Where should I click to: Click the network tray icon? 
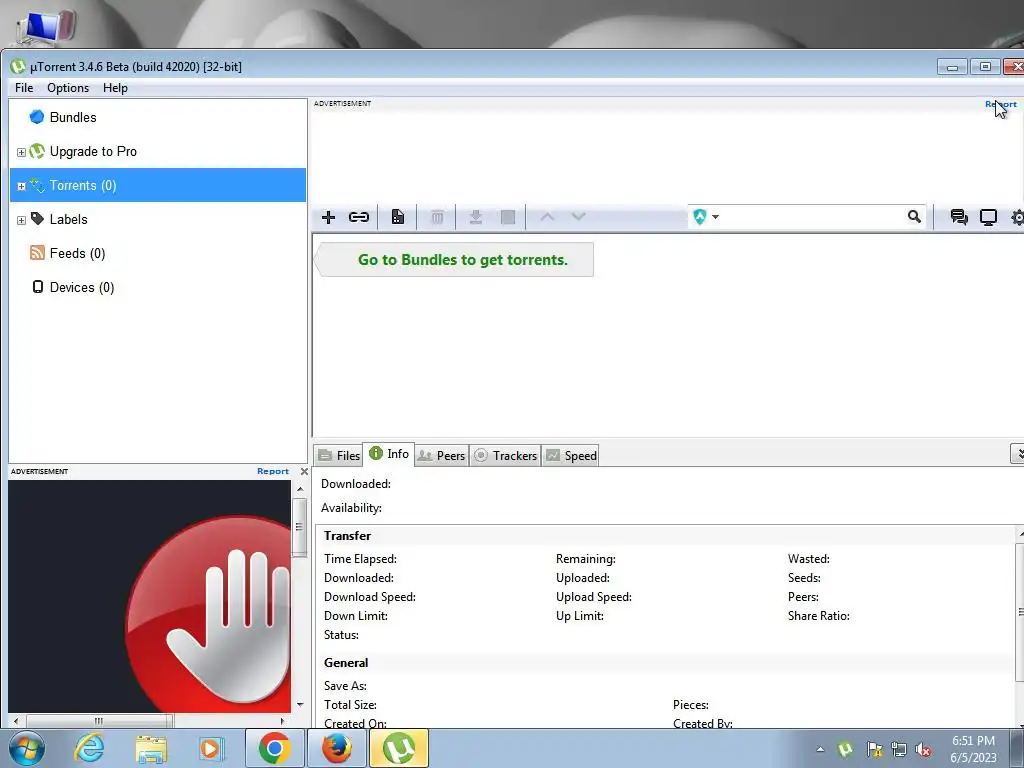pyautogui.click(x=899, y=749)
